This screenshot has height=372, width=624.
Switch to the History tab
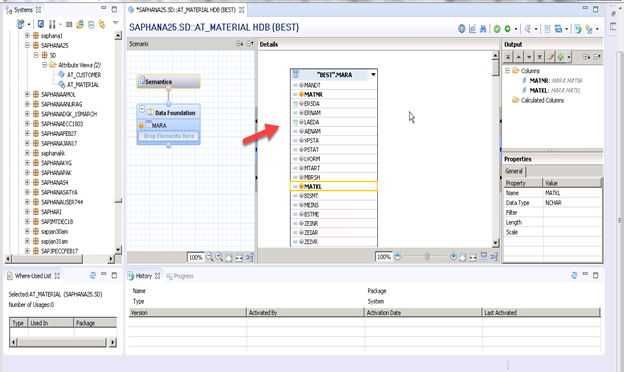(x=144, y=276)
